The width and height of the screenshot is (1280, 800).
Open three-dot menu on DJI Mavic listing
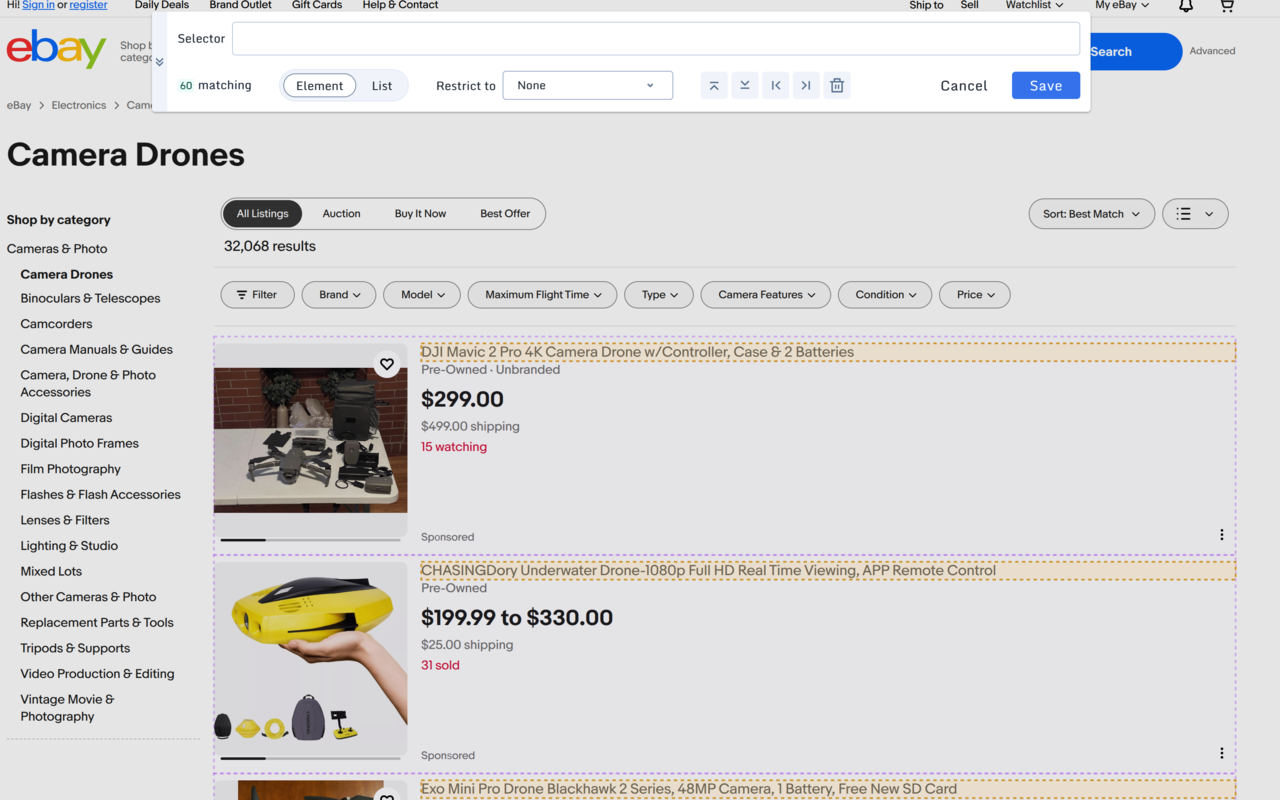(x=1221, y=535)
